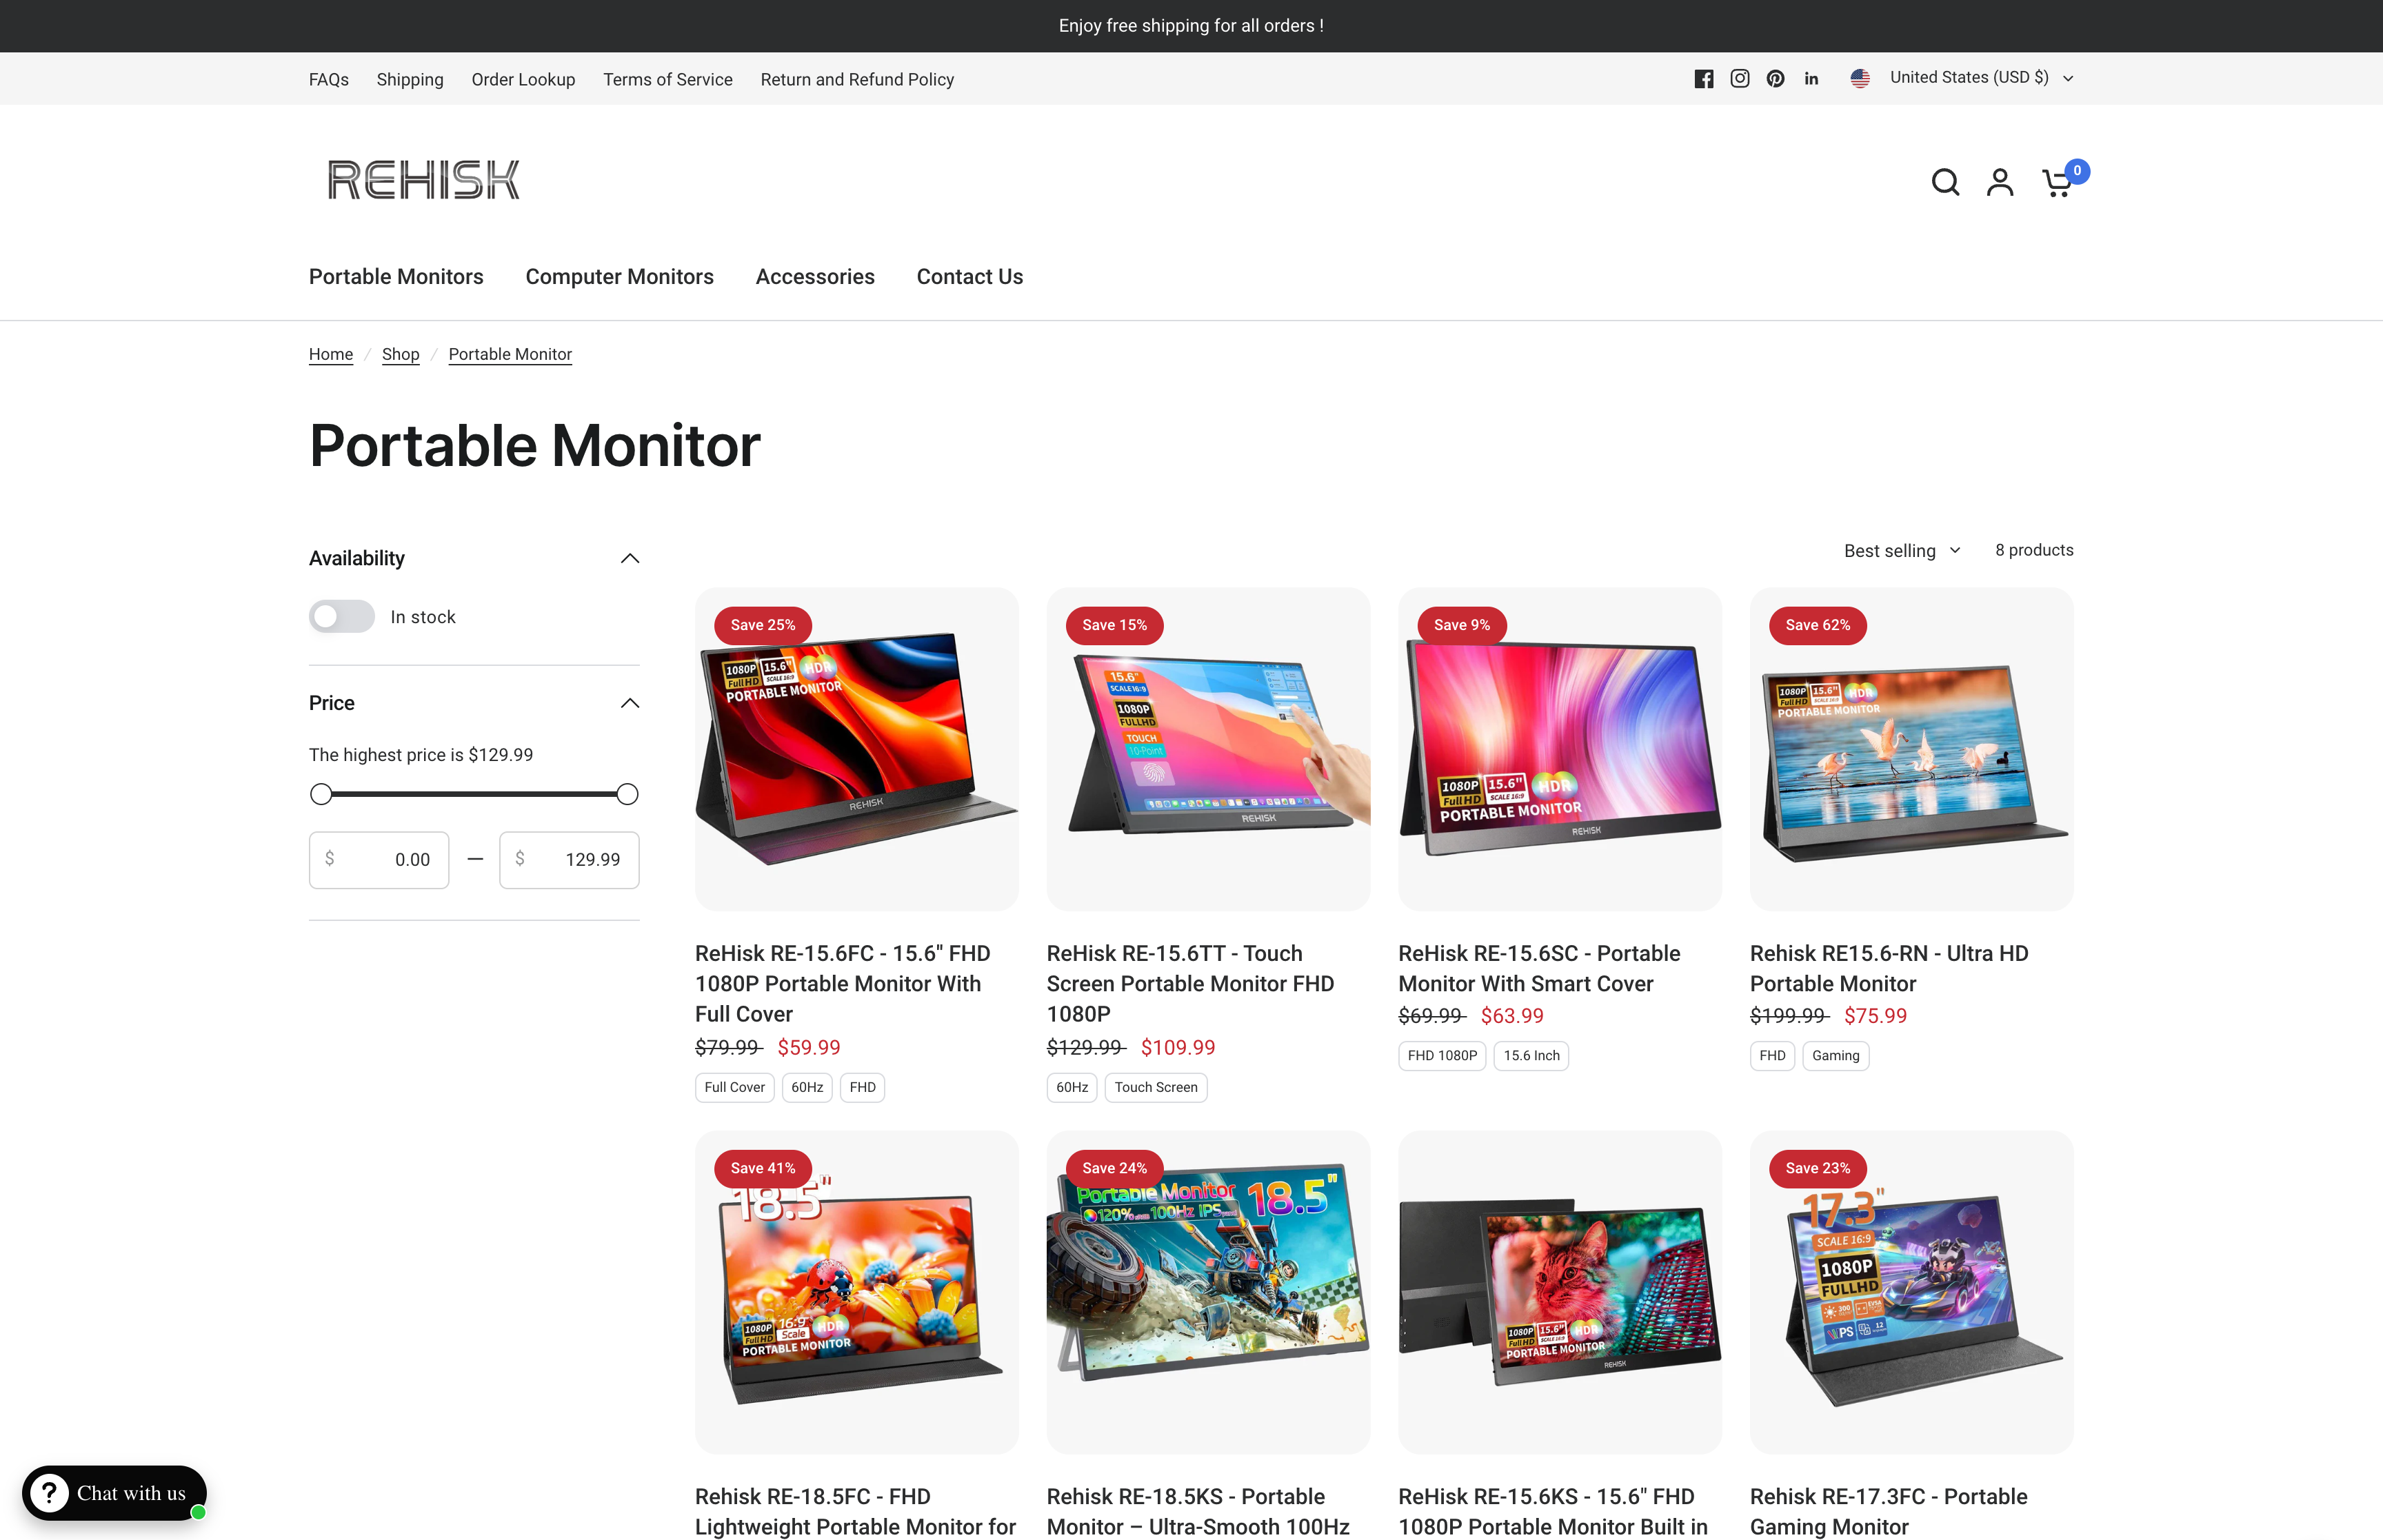
Task: Open the Best selling sort dropdown
Action: coord(1902,551)
